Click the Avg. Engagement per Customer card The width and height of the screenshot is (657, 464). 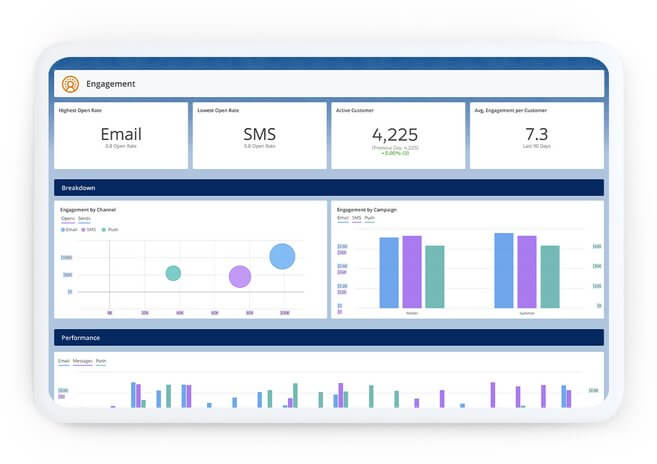(x=536, y=134)
